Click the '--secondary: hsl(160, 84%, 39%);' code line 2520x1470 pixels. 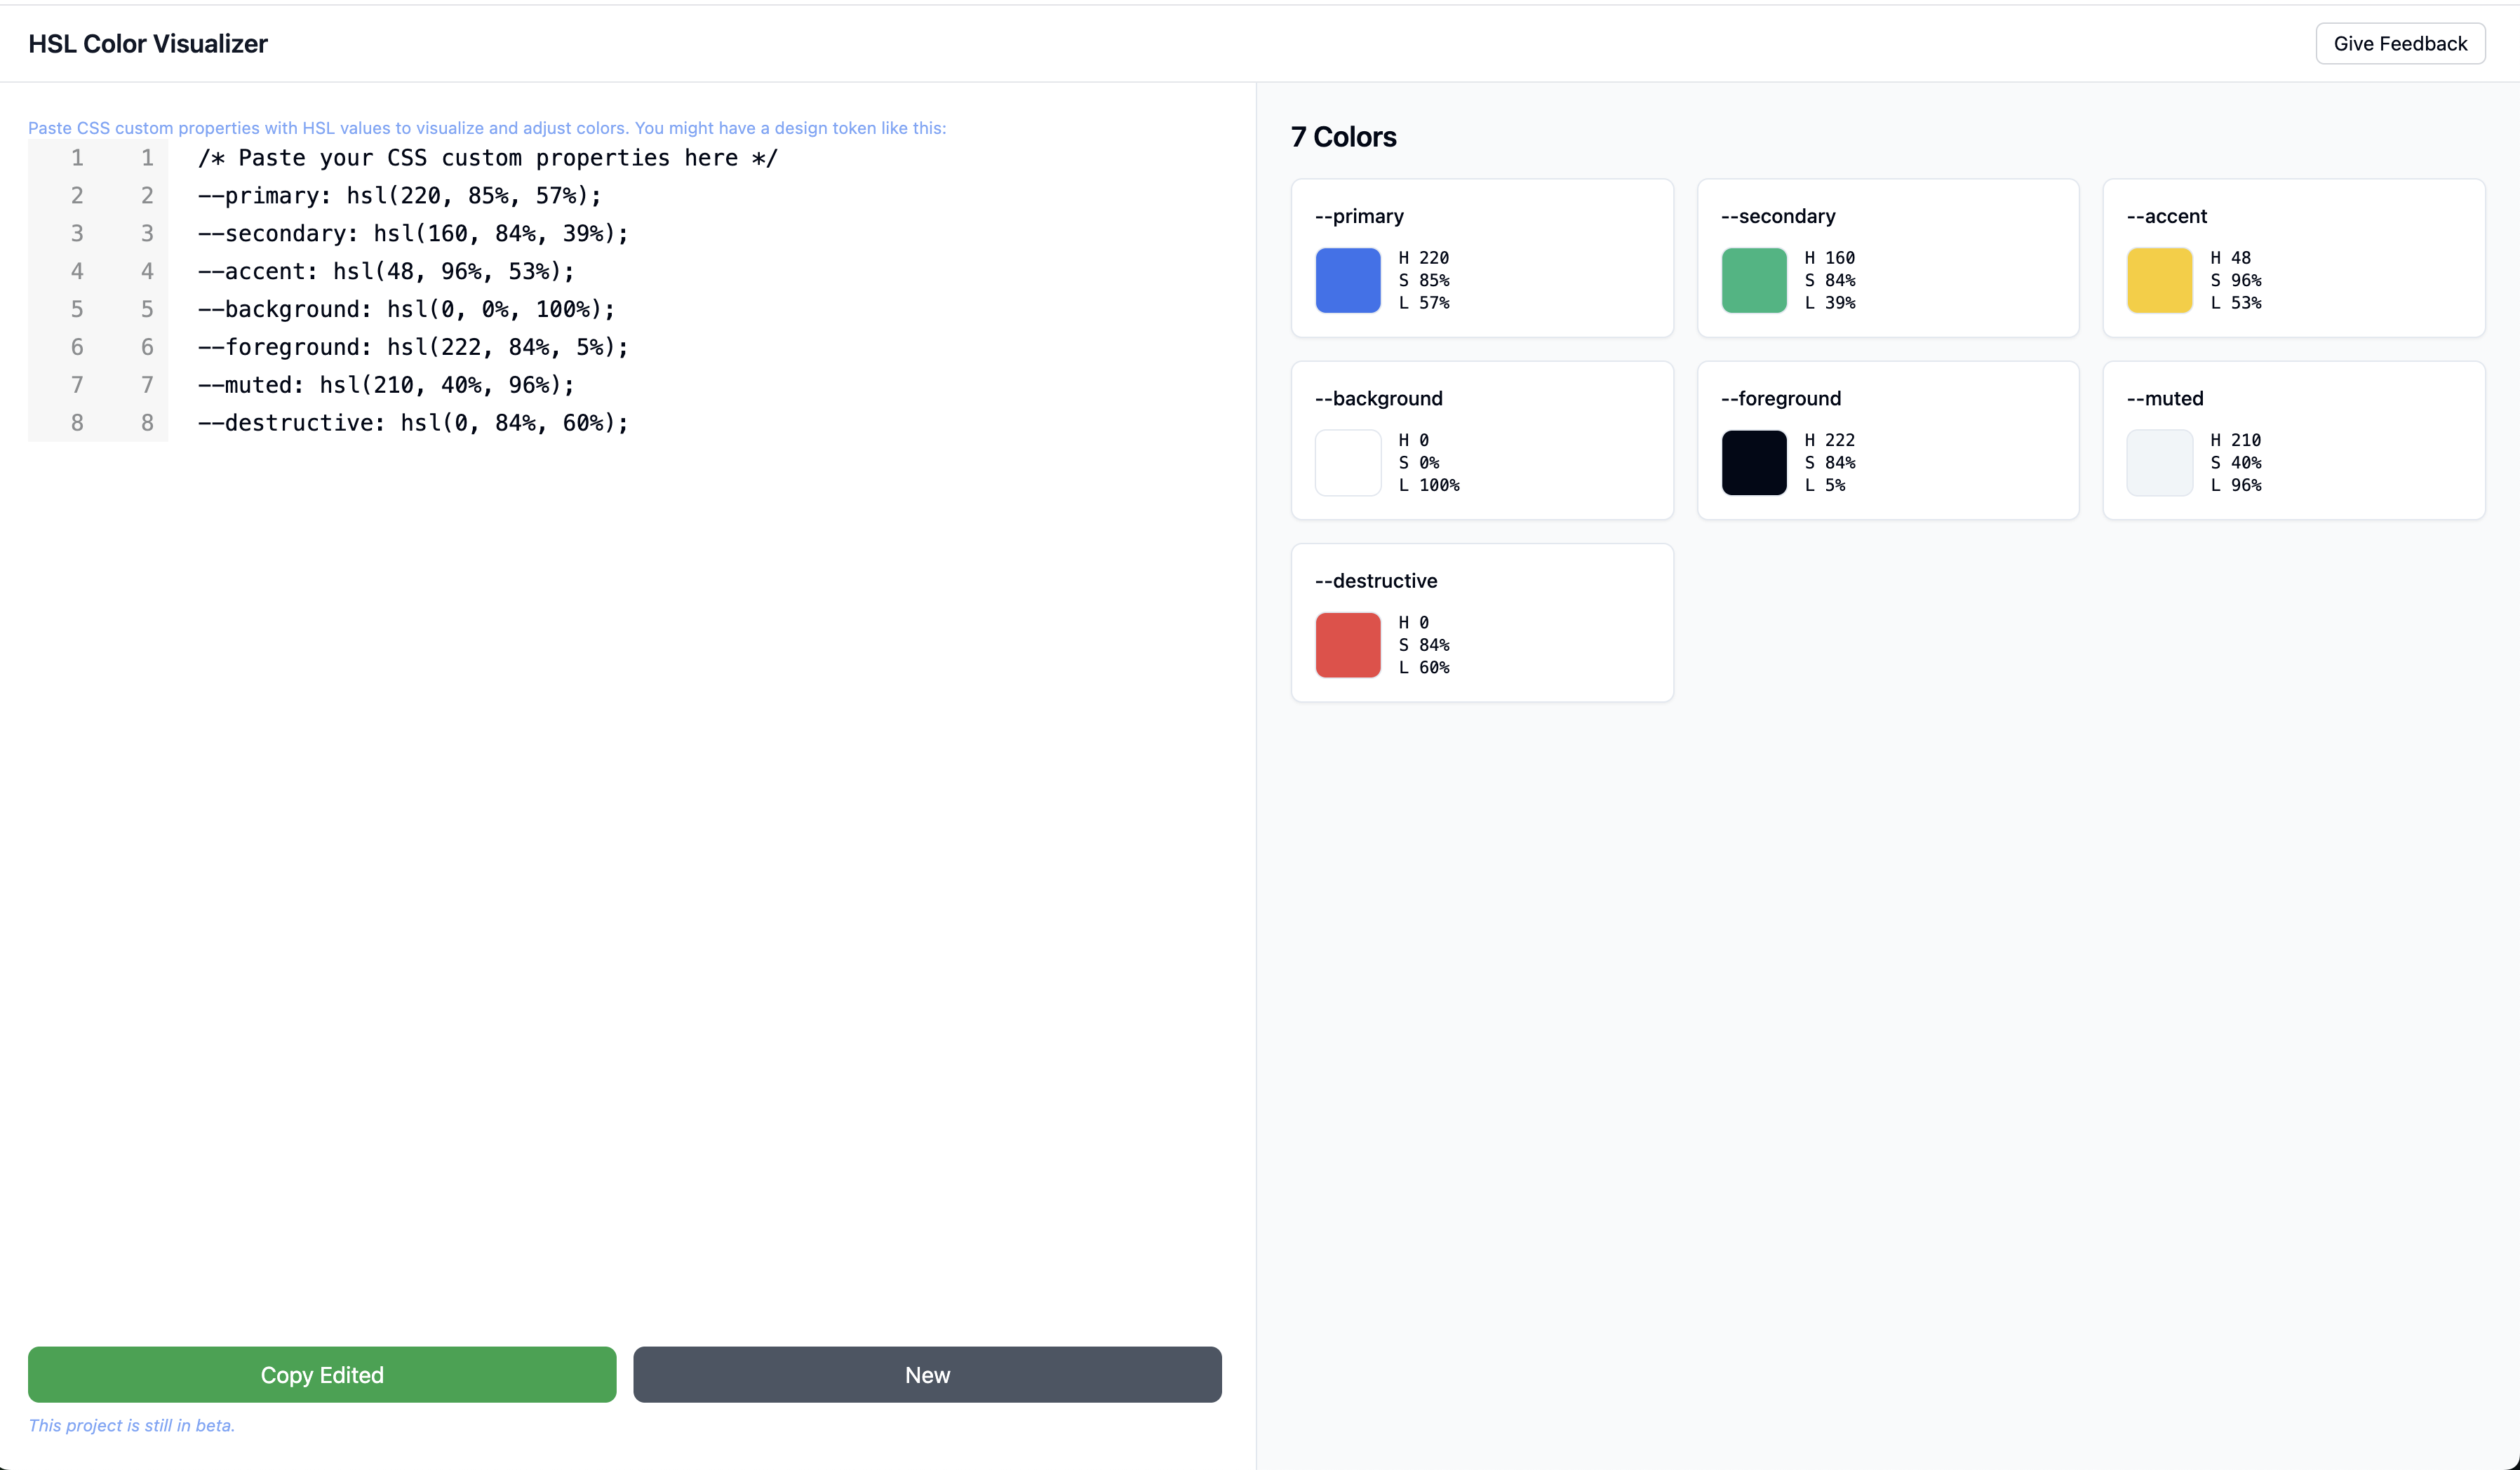(413, 234)
